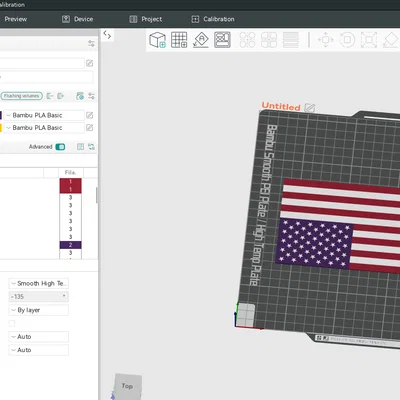The height and width of the screenshot is (400, 400).
Task: Click the Add object cube icon
Action: pos(157,40)
